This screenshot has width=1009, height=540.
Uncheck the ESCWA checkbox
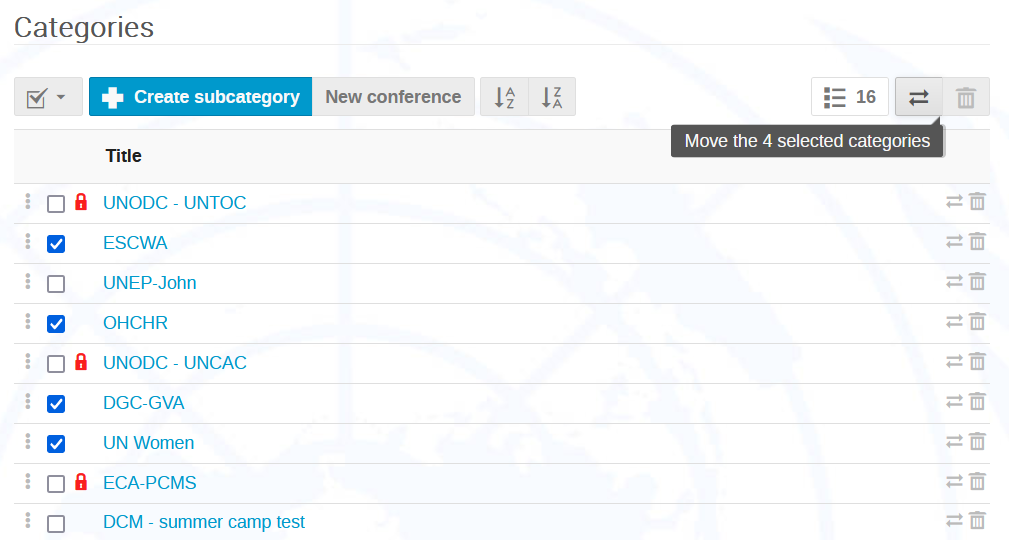tap(56, 244)
